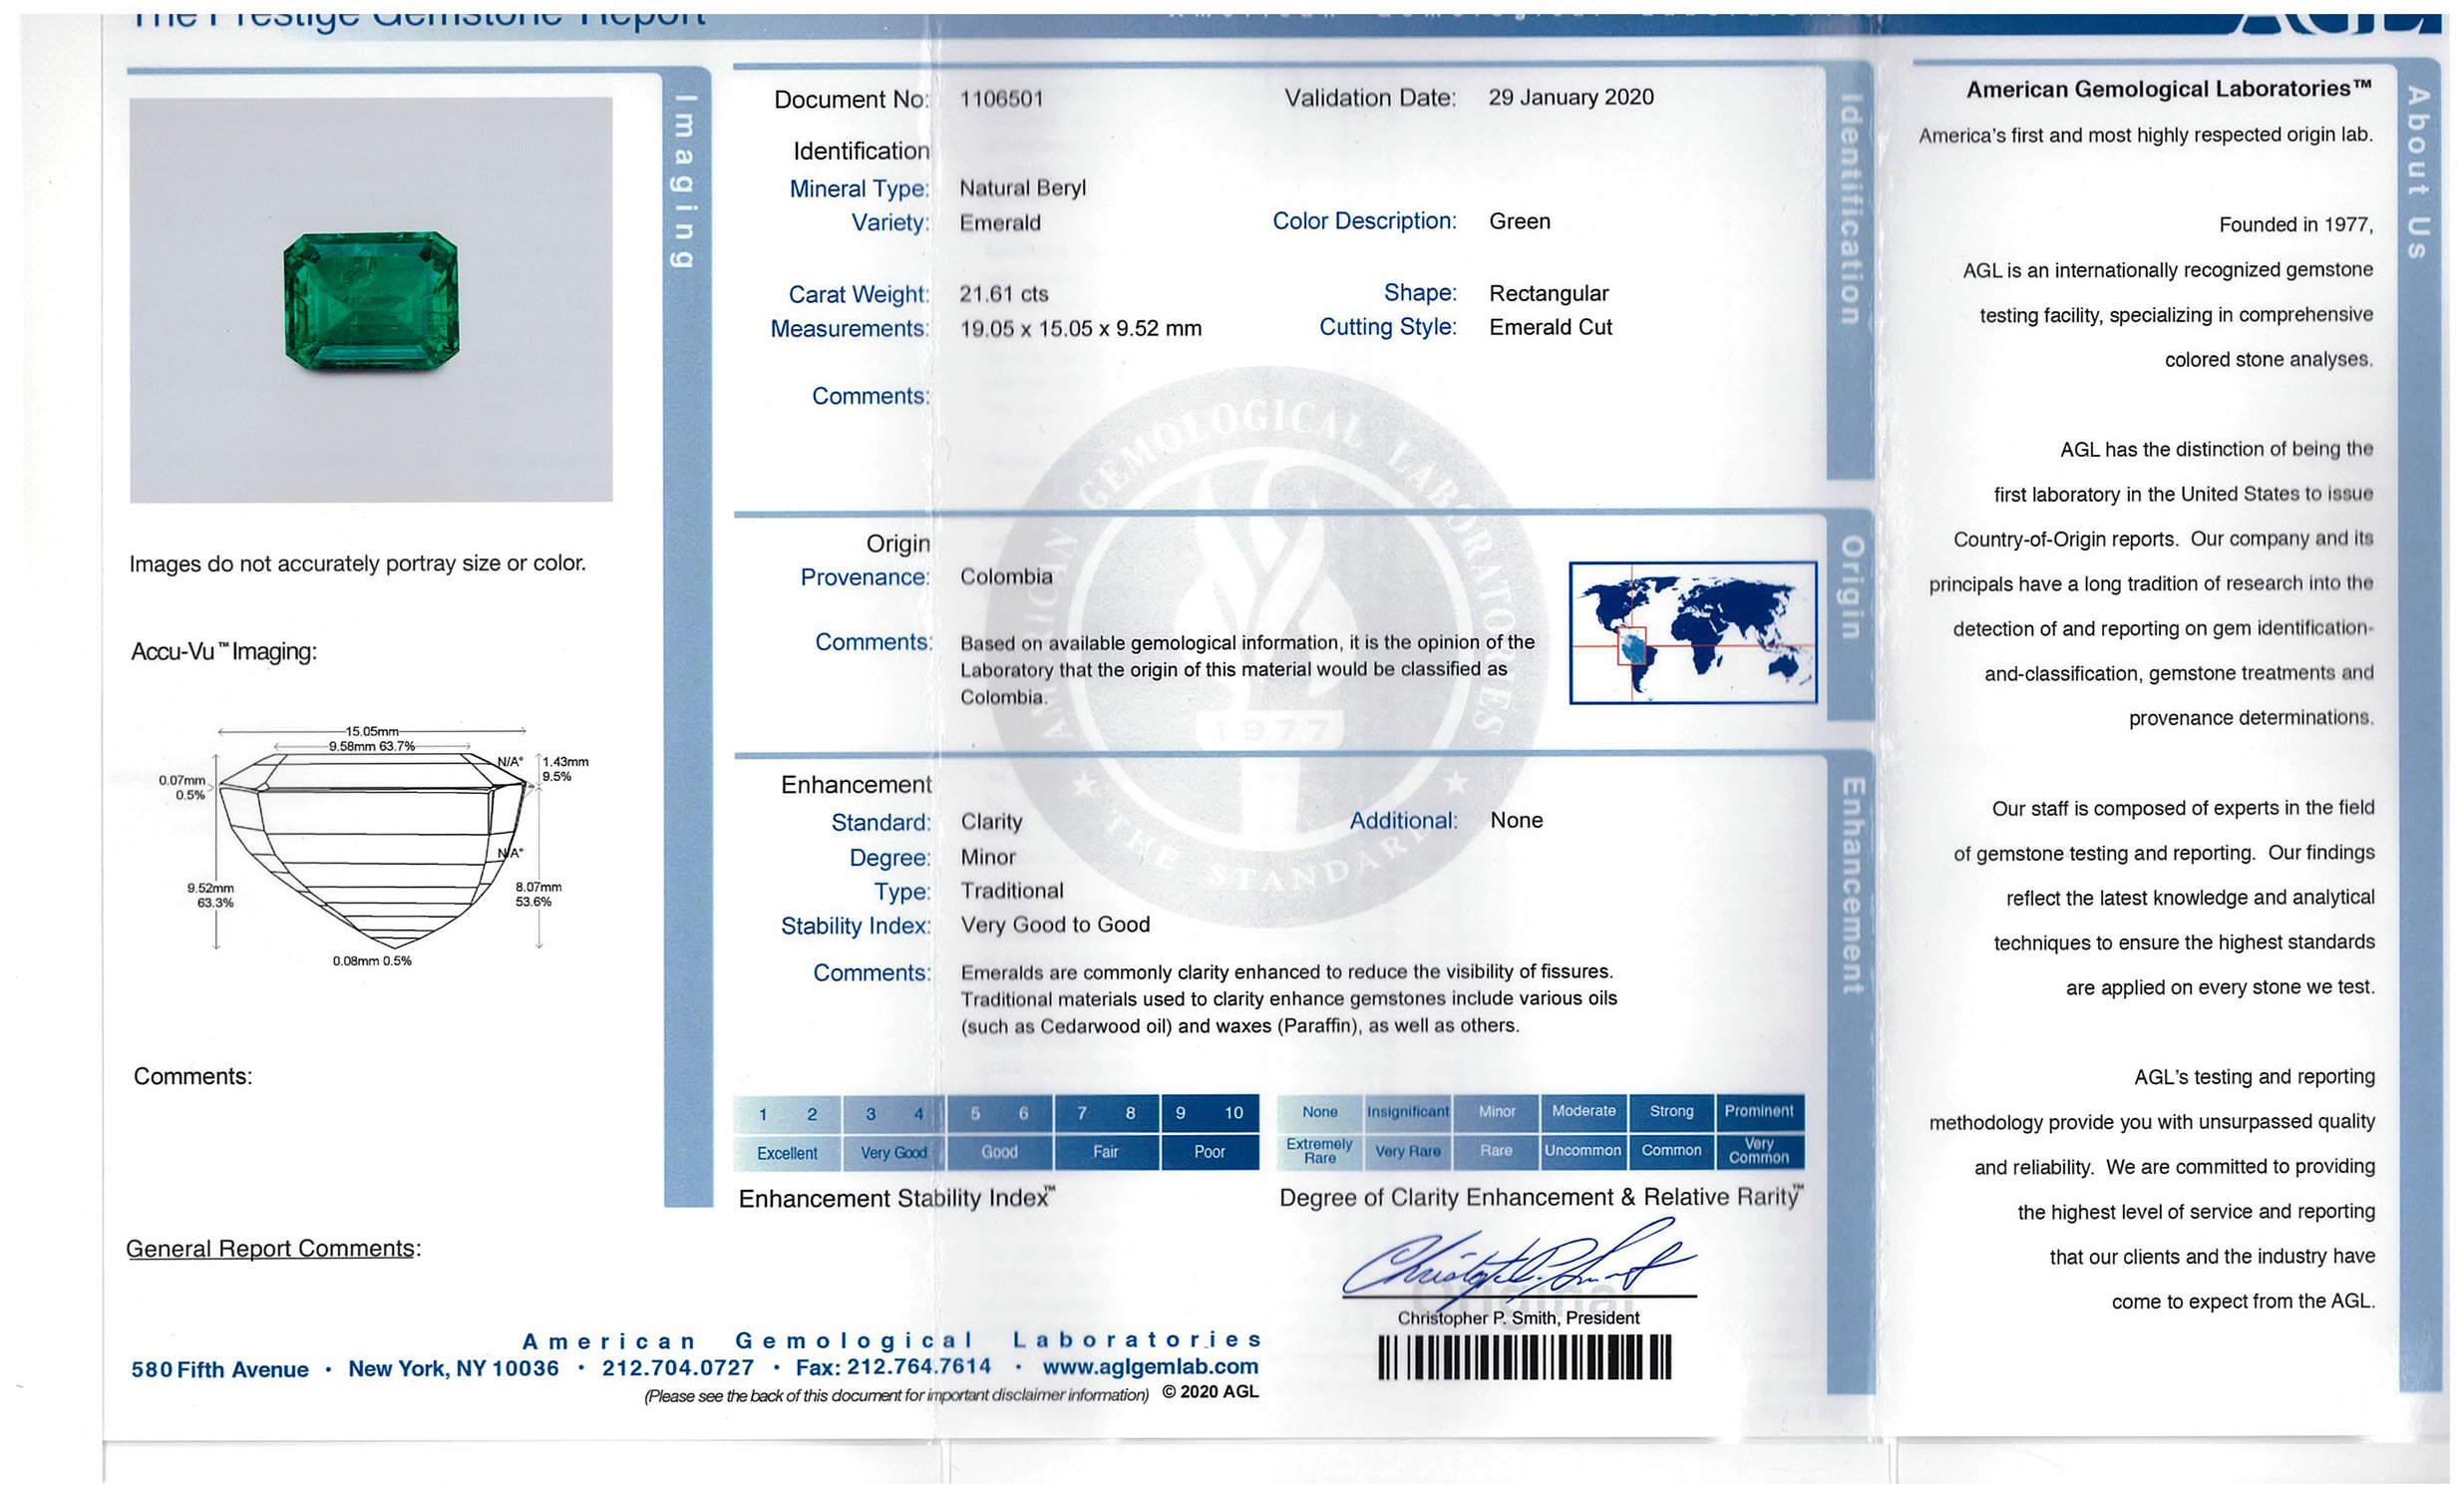Click the barcode below the signature
The image size is (2464, 1496).
[1524, 1358]
